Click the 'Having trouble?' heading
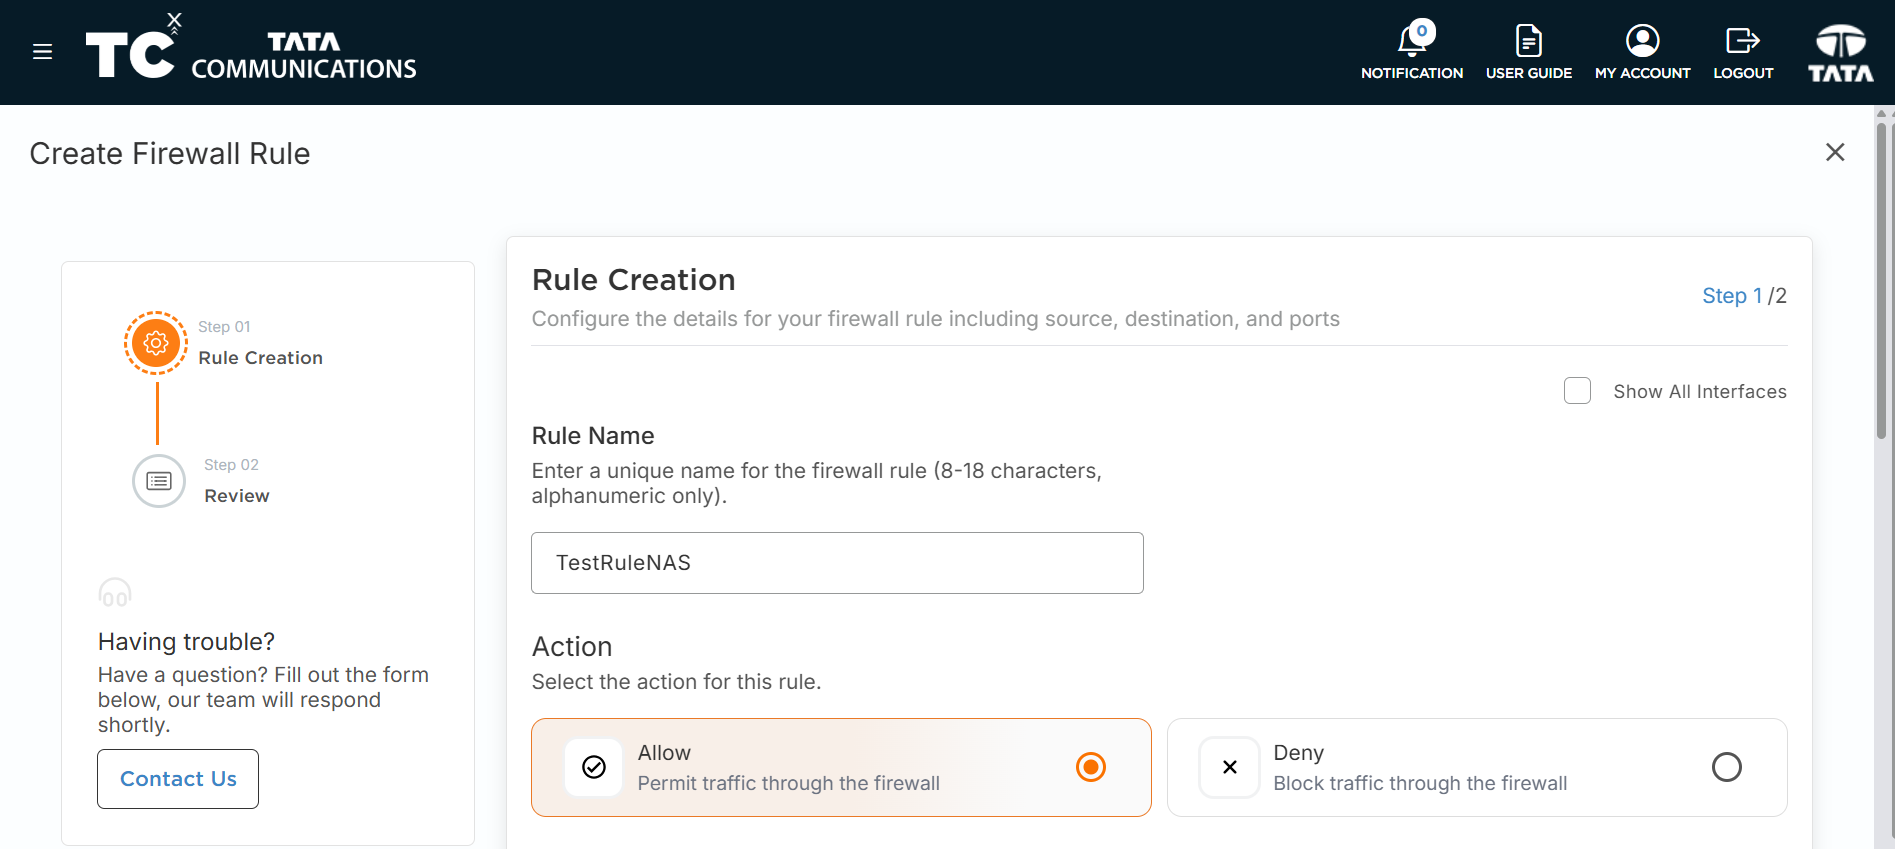The height and width of the screenshot is (849, 1895). point(186,642)
